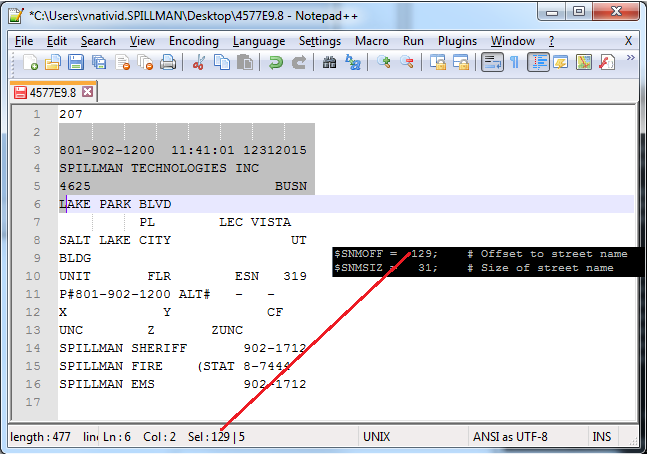Toggle the INS insert mode indicator
This screenshot has height=454, width=647.
click(601, 437)
